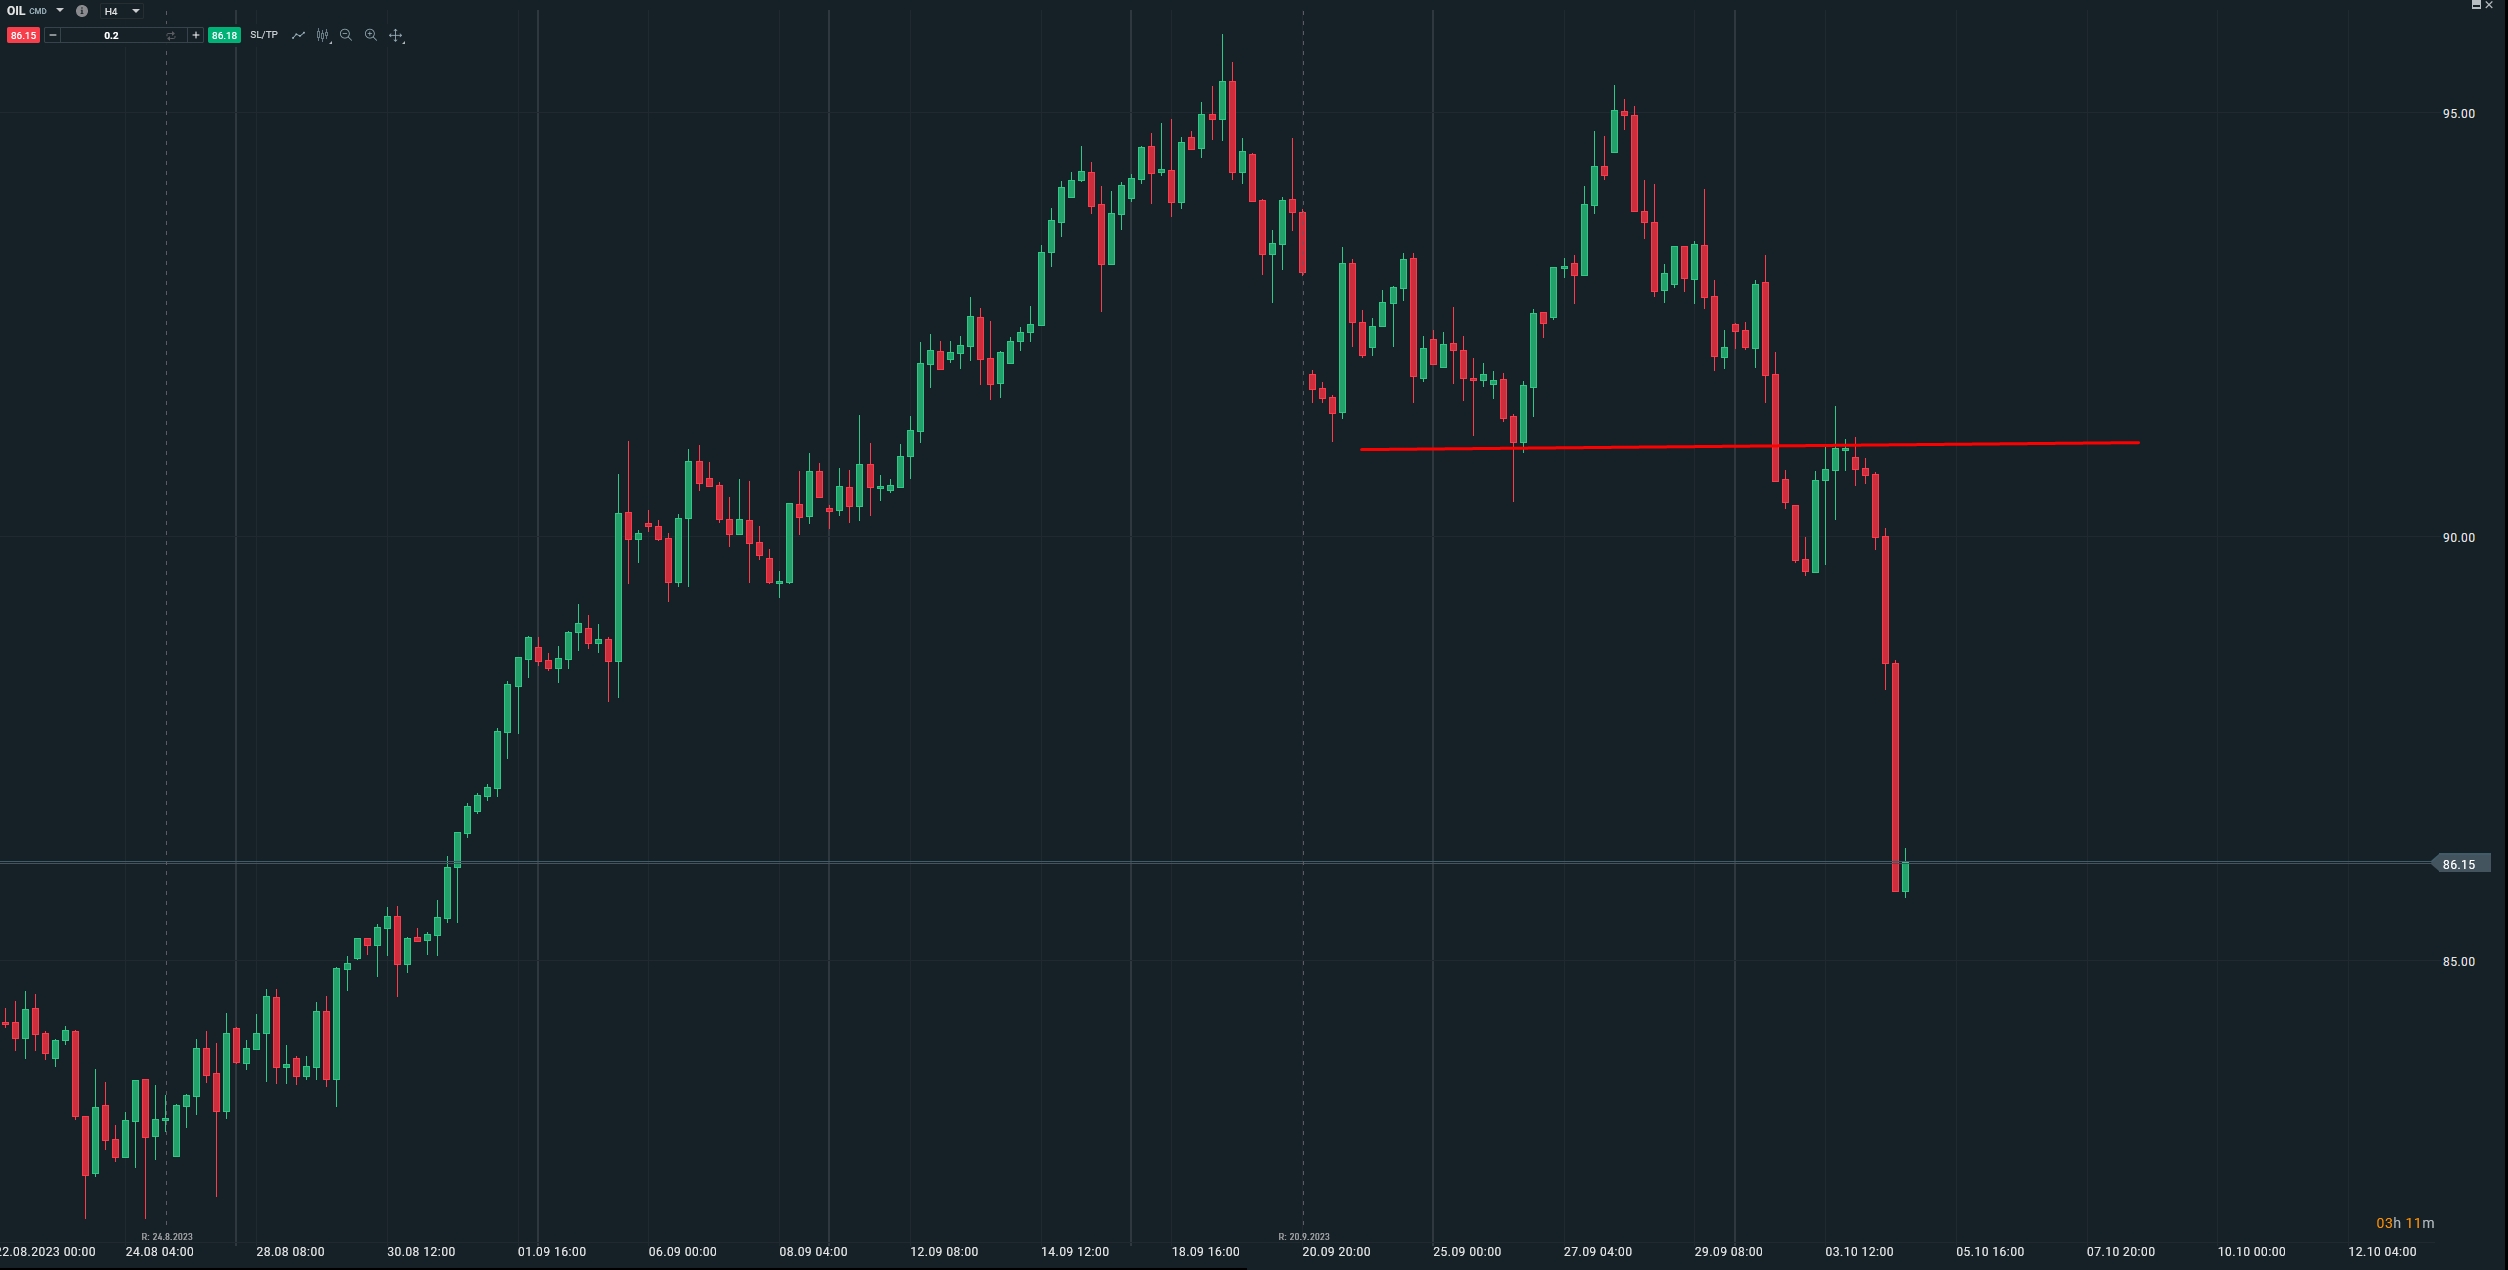Screen dimensions: 2508x1270
Task: Expand the H4 timeframe dropdown
Action: pyautogui.click(x=135, y=11)
